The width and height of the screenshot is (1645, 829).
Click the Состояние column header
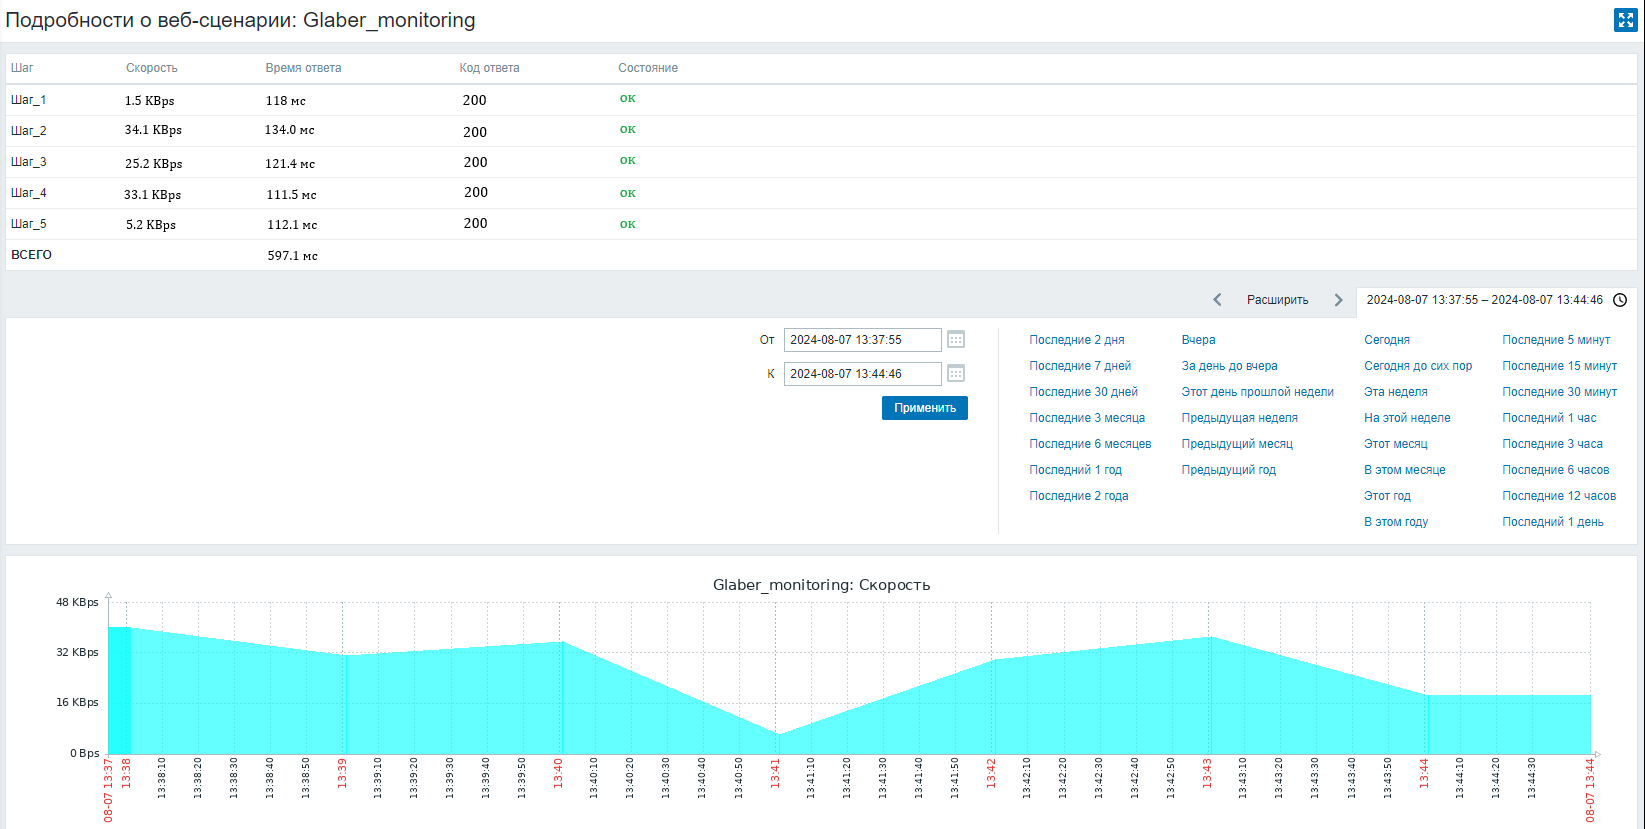pyautogui.click(x=648, y=68)
